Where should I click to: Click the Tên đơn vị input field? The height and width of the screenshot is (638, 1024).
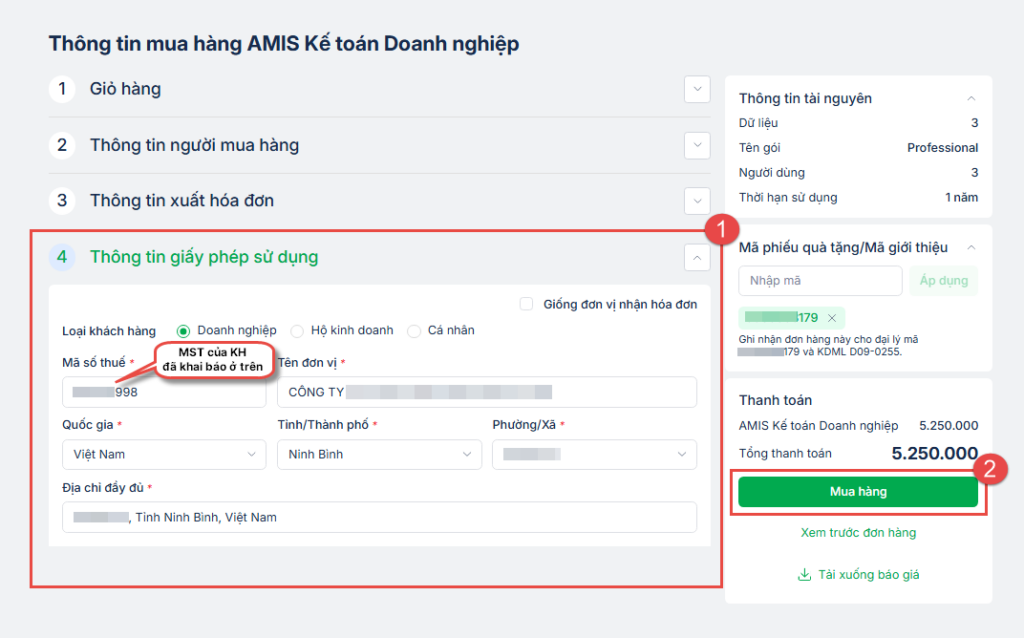tap(487, 392)
